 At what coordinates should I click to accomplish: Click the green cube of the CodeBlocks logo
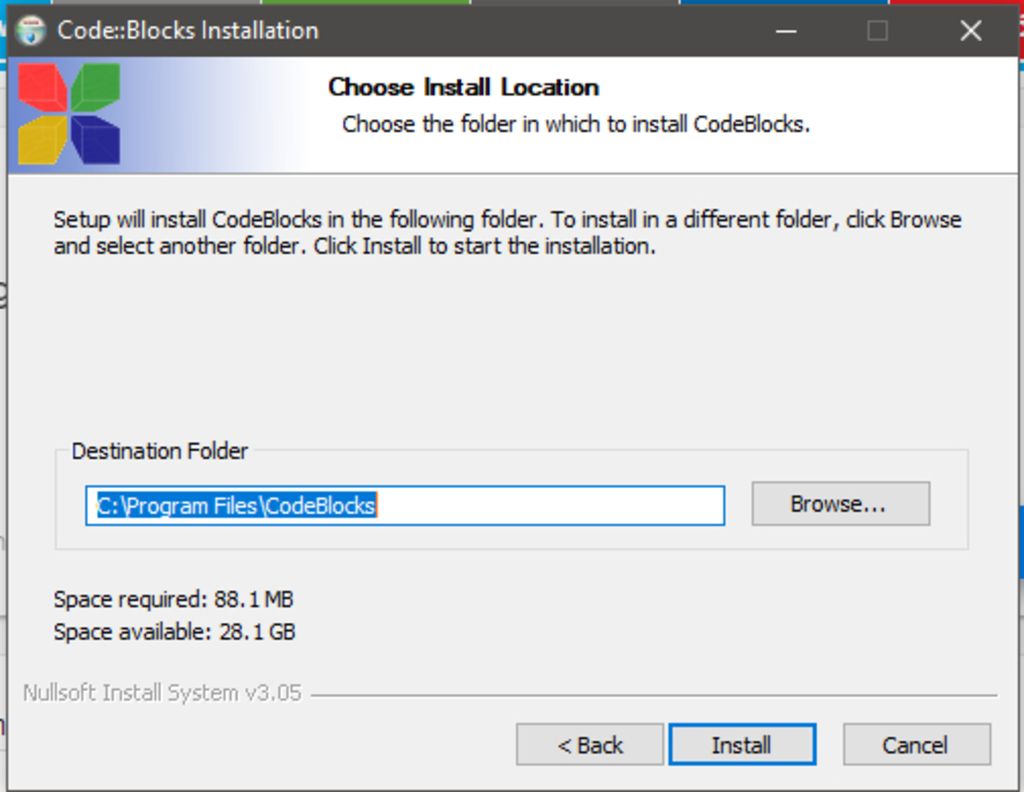pos(95,86)
